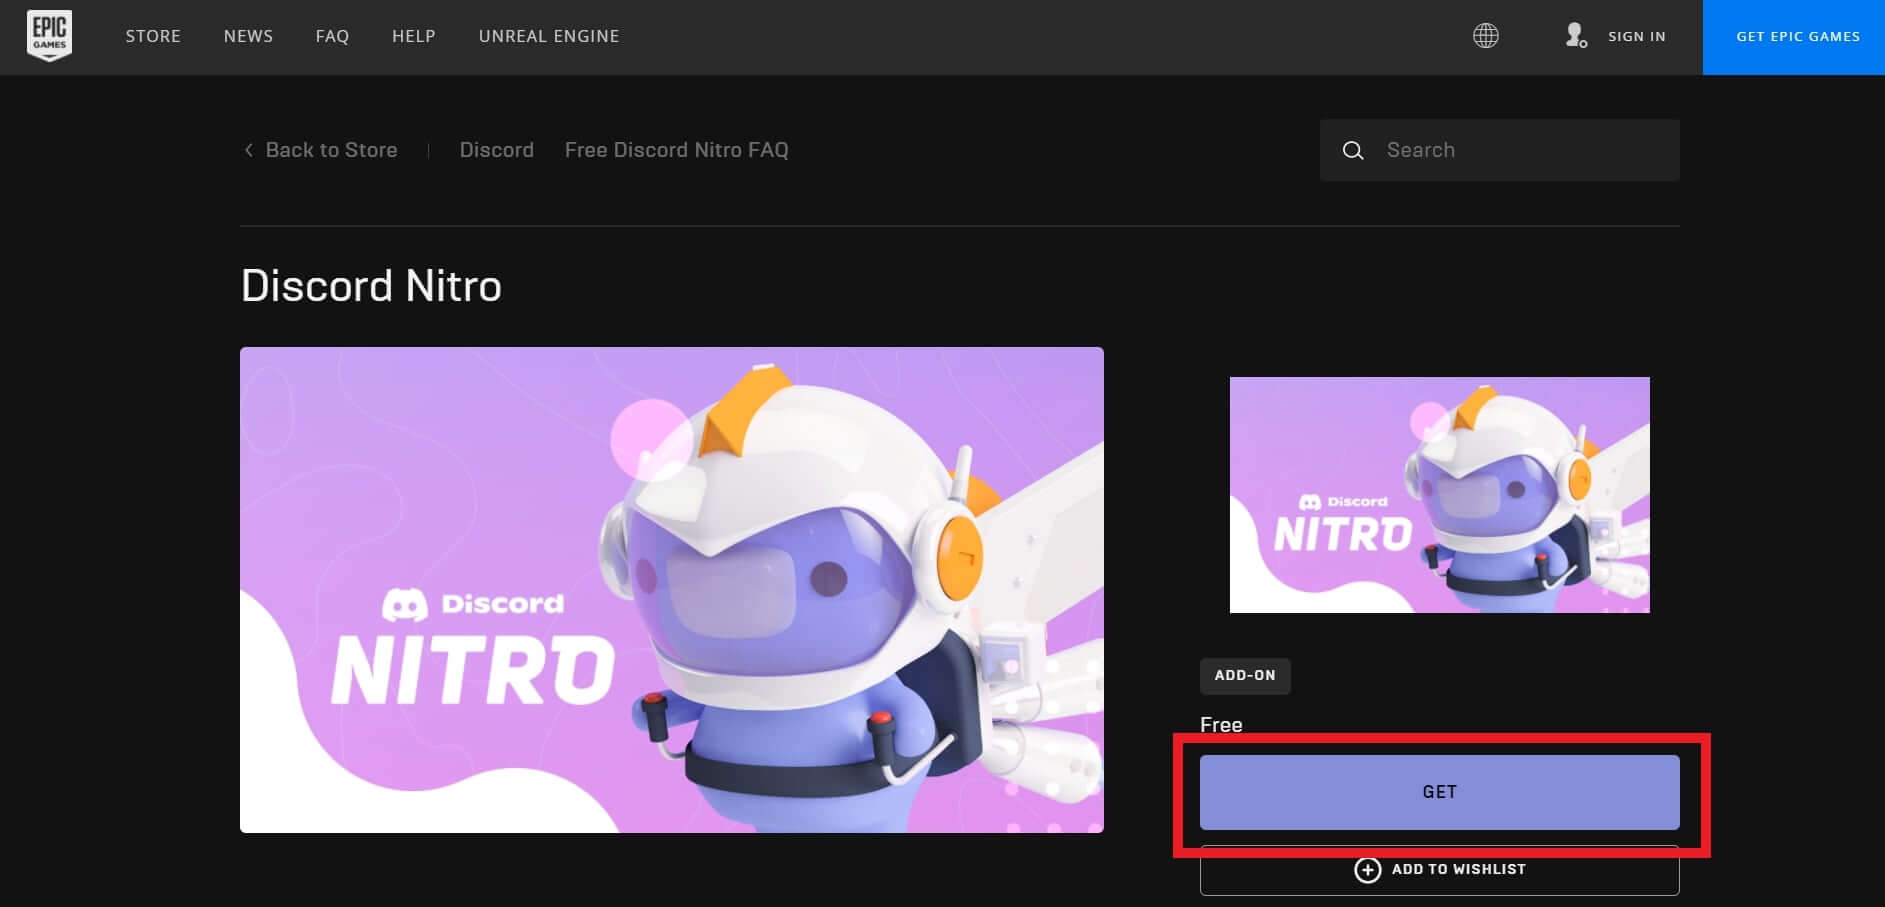1885x907 pixels.
Task: Open the STORE menu item
Action: [153, 36]
